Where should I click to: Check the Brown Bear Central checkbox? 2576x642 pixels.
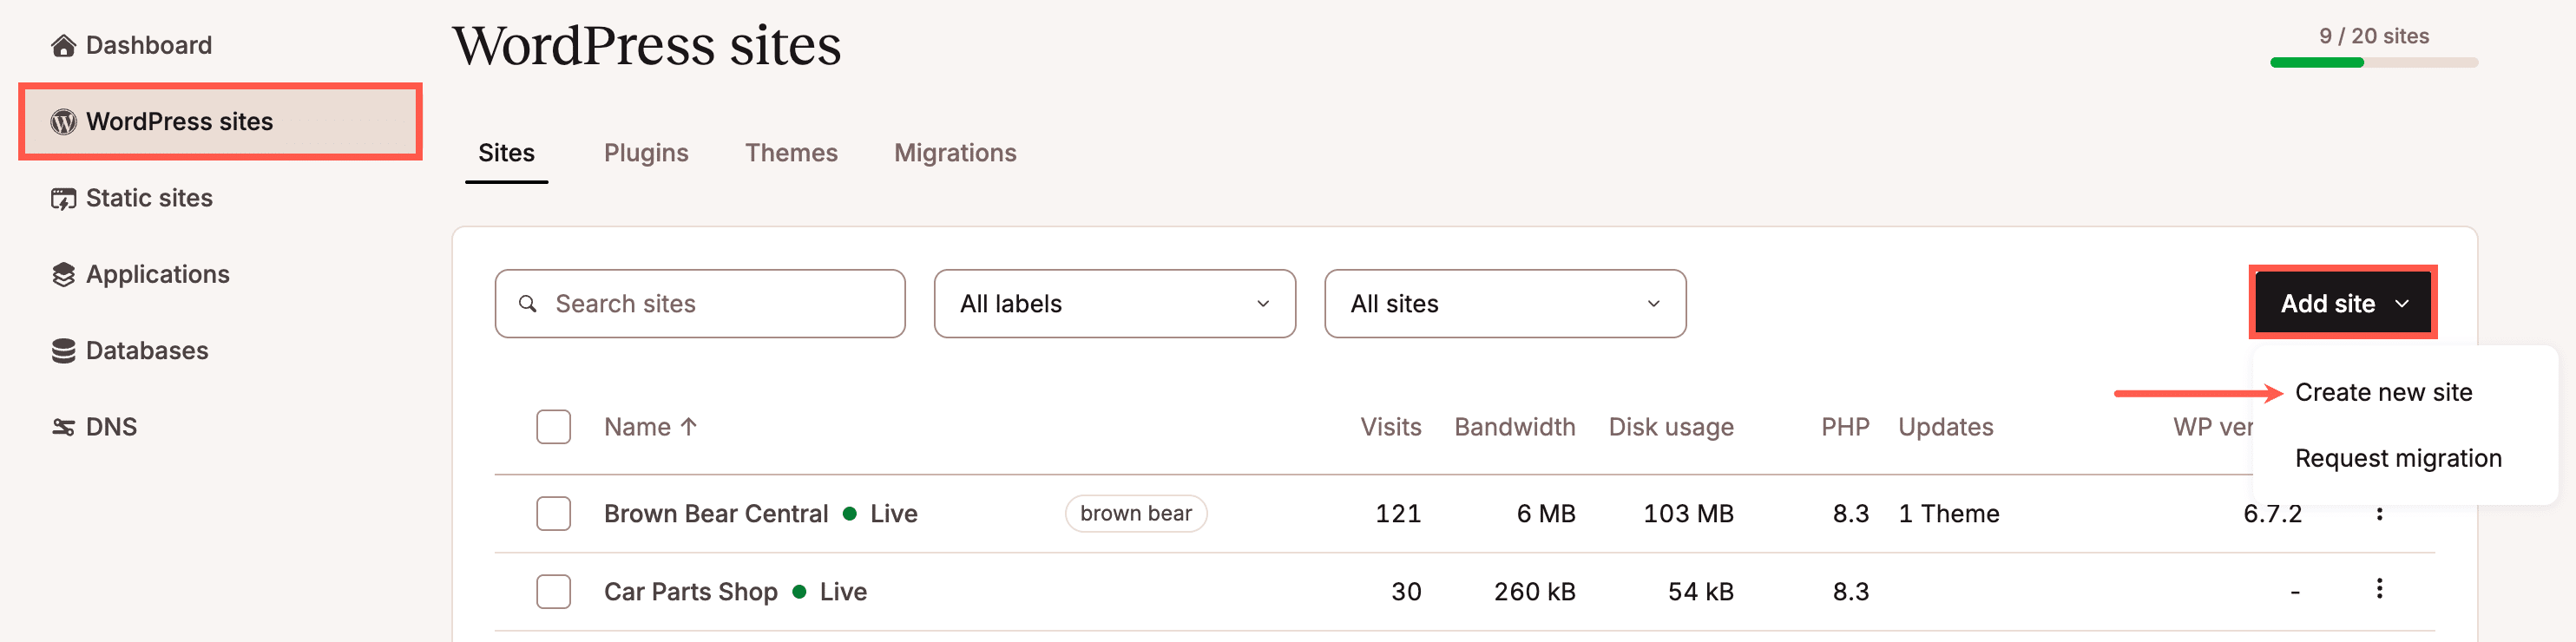[553, 514]
